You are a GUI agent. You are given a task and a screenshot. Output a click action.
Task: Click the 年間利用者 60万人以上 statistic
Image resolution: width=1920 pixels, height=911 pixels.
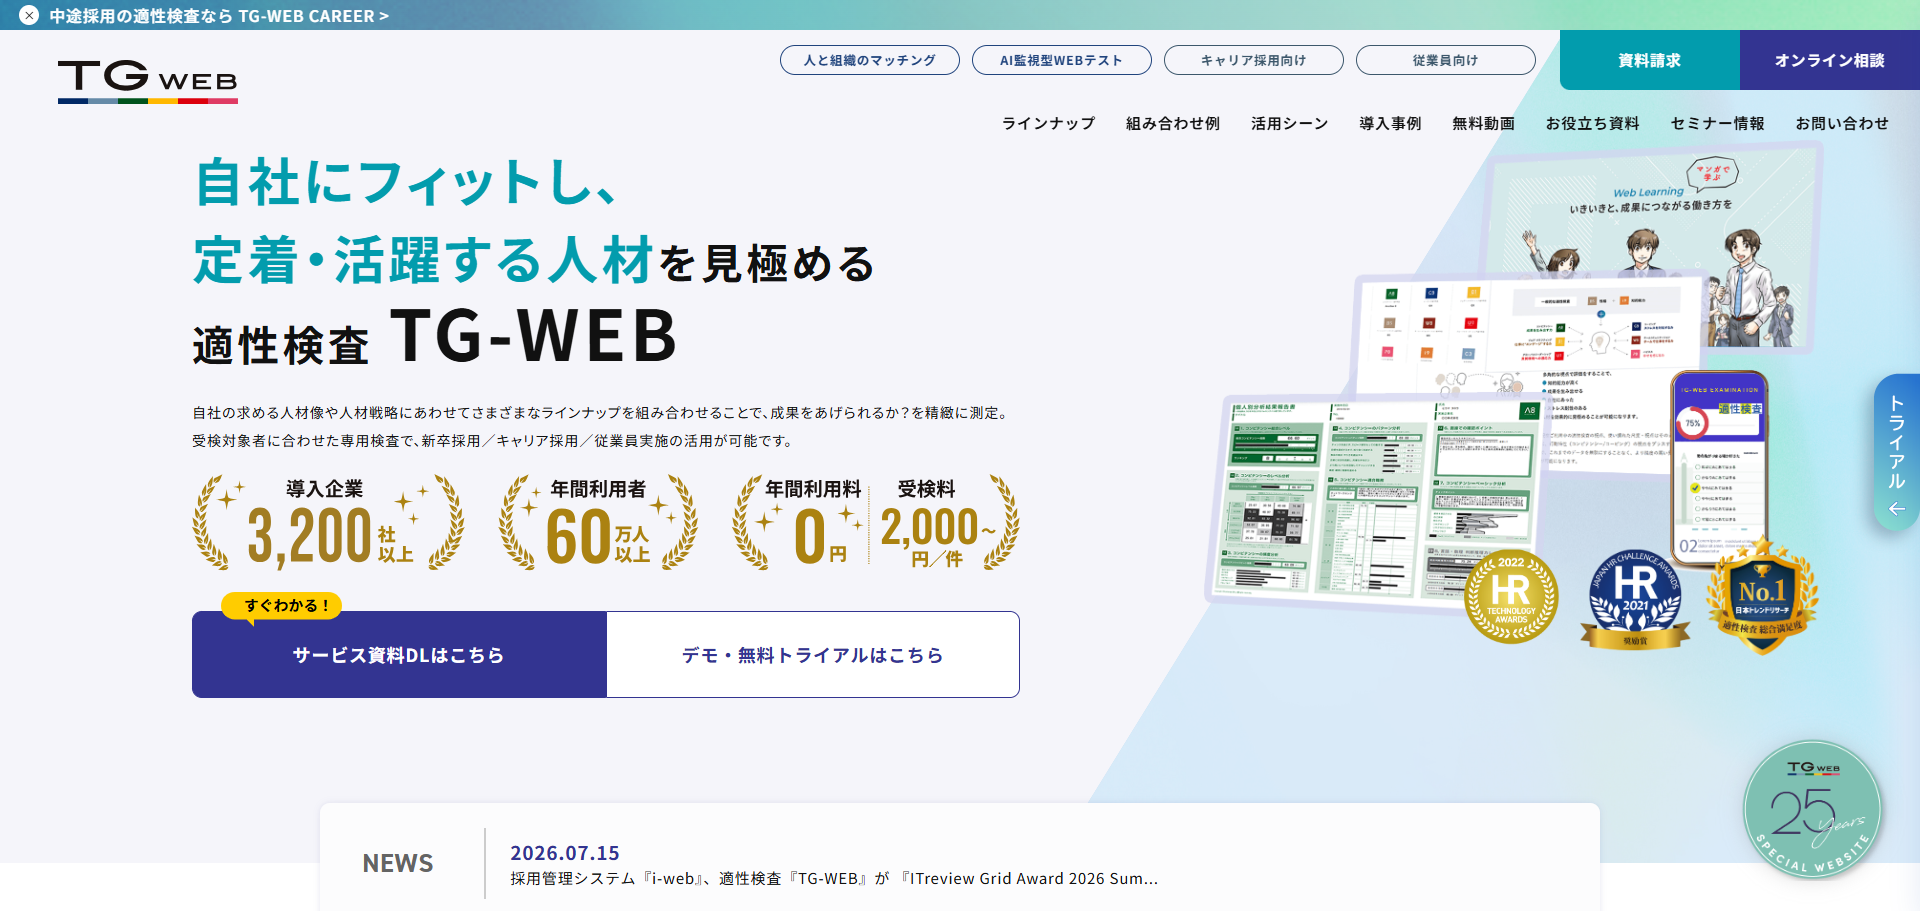[x=598, y=523]
